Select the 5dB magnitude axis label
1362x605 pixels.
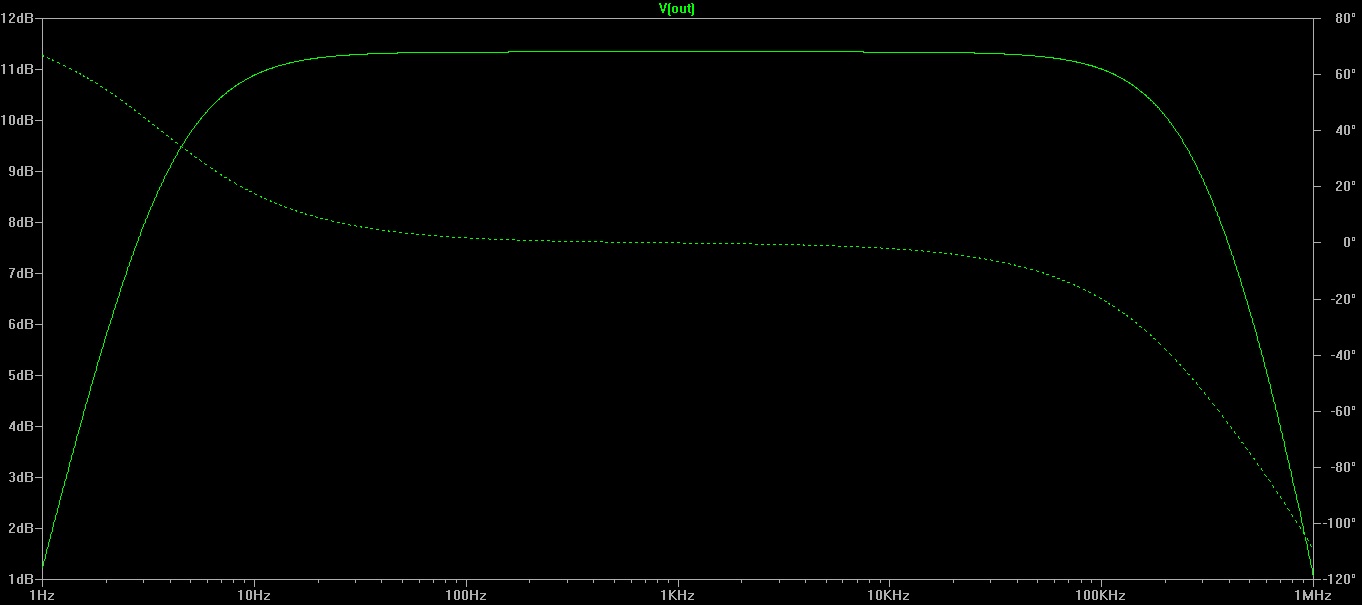point(22,375)
